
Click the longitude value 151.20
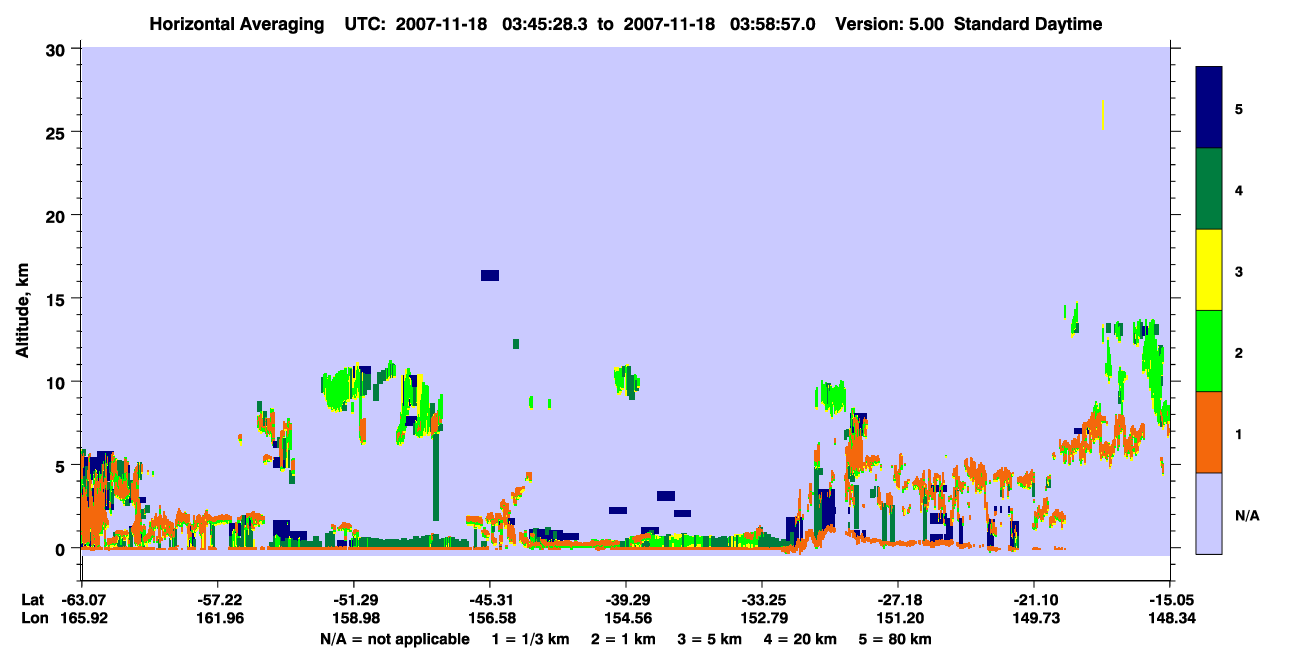click(x=898, y=618)
